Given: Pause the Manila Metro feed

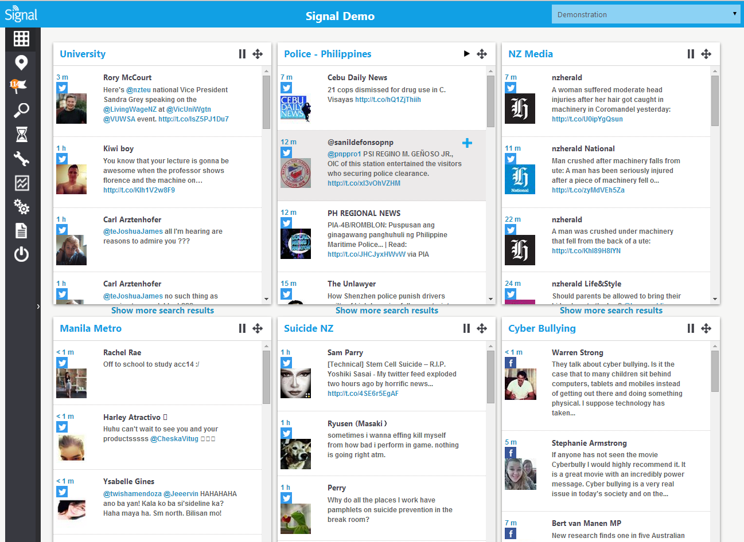Looking at the screenshot, I should 242,328.
